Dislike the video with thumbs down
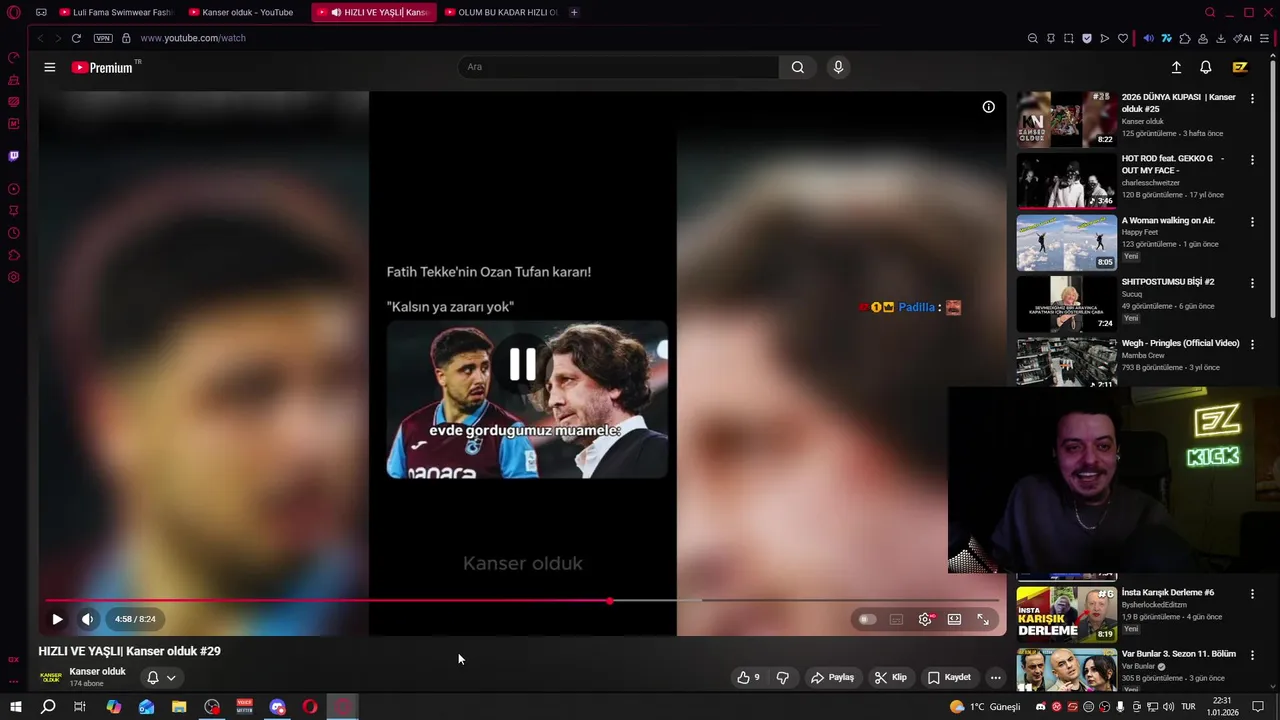 pos(782,677)
